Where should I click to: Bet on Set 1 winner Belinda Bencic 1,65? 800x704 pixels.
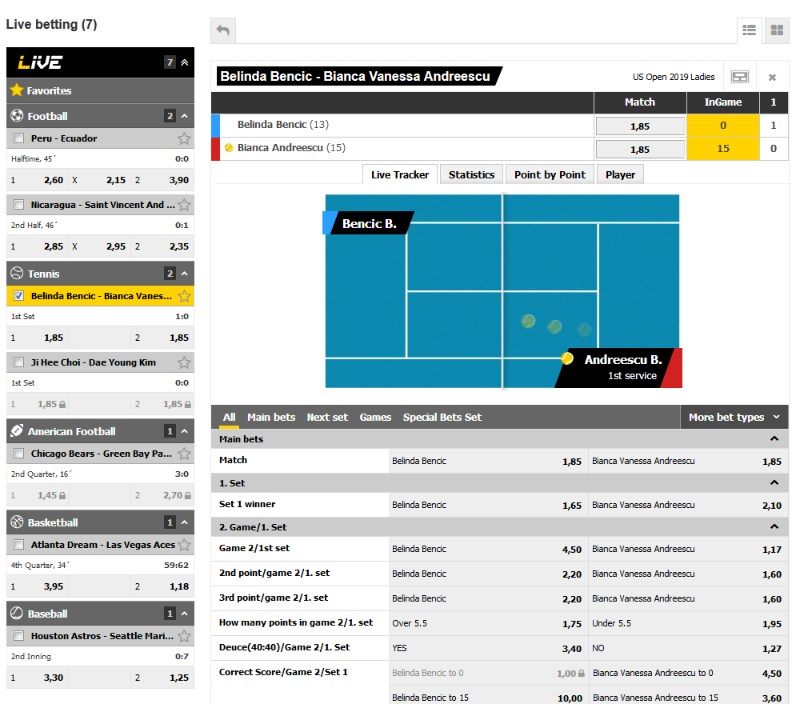click(487, 505)
